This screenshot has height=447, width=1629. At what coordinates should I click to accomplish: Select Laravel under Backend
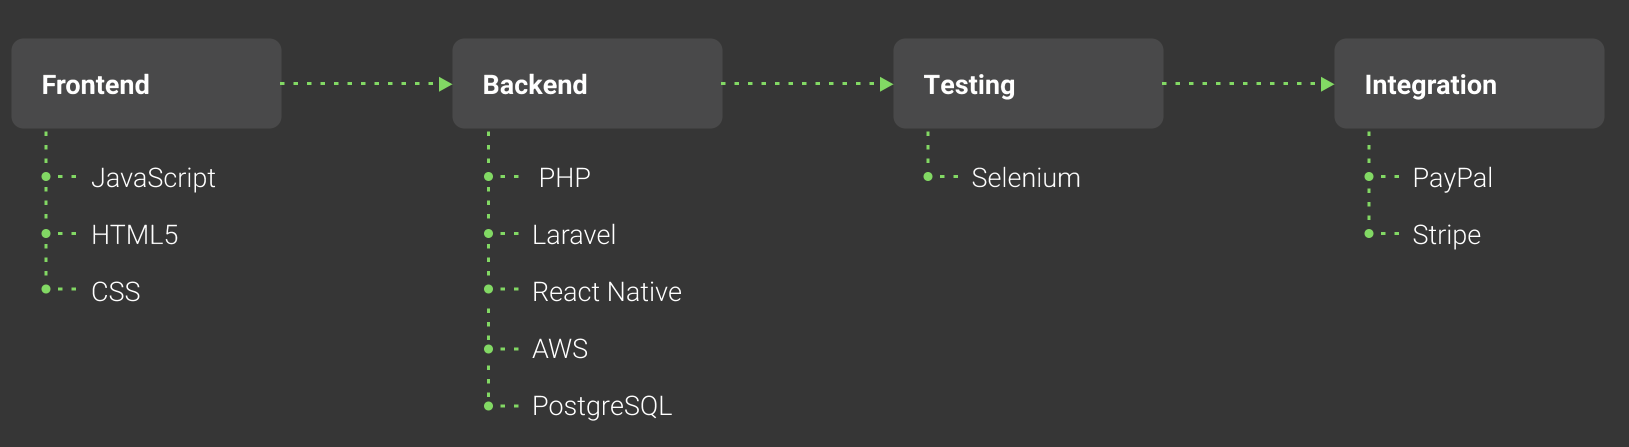coord(574,235)
